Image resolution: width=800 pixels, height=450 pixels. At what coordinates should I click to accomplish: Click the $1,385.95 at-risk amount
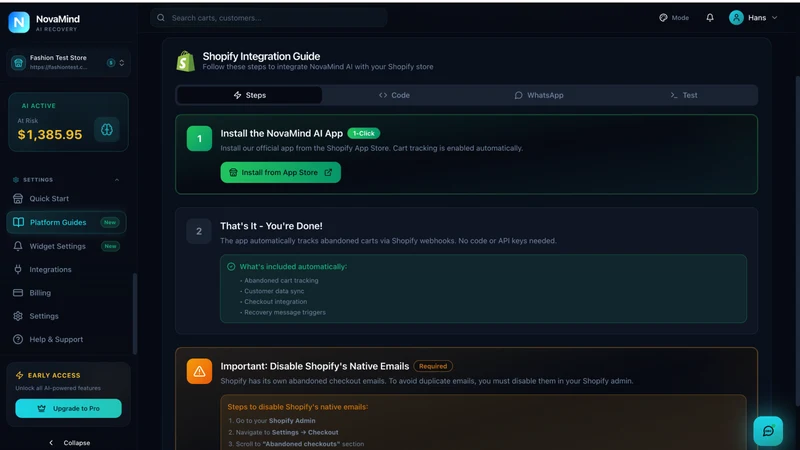pyautogui.click(x=50, y=135)
